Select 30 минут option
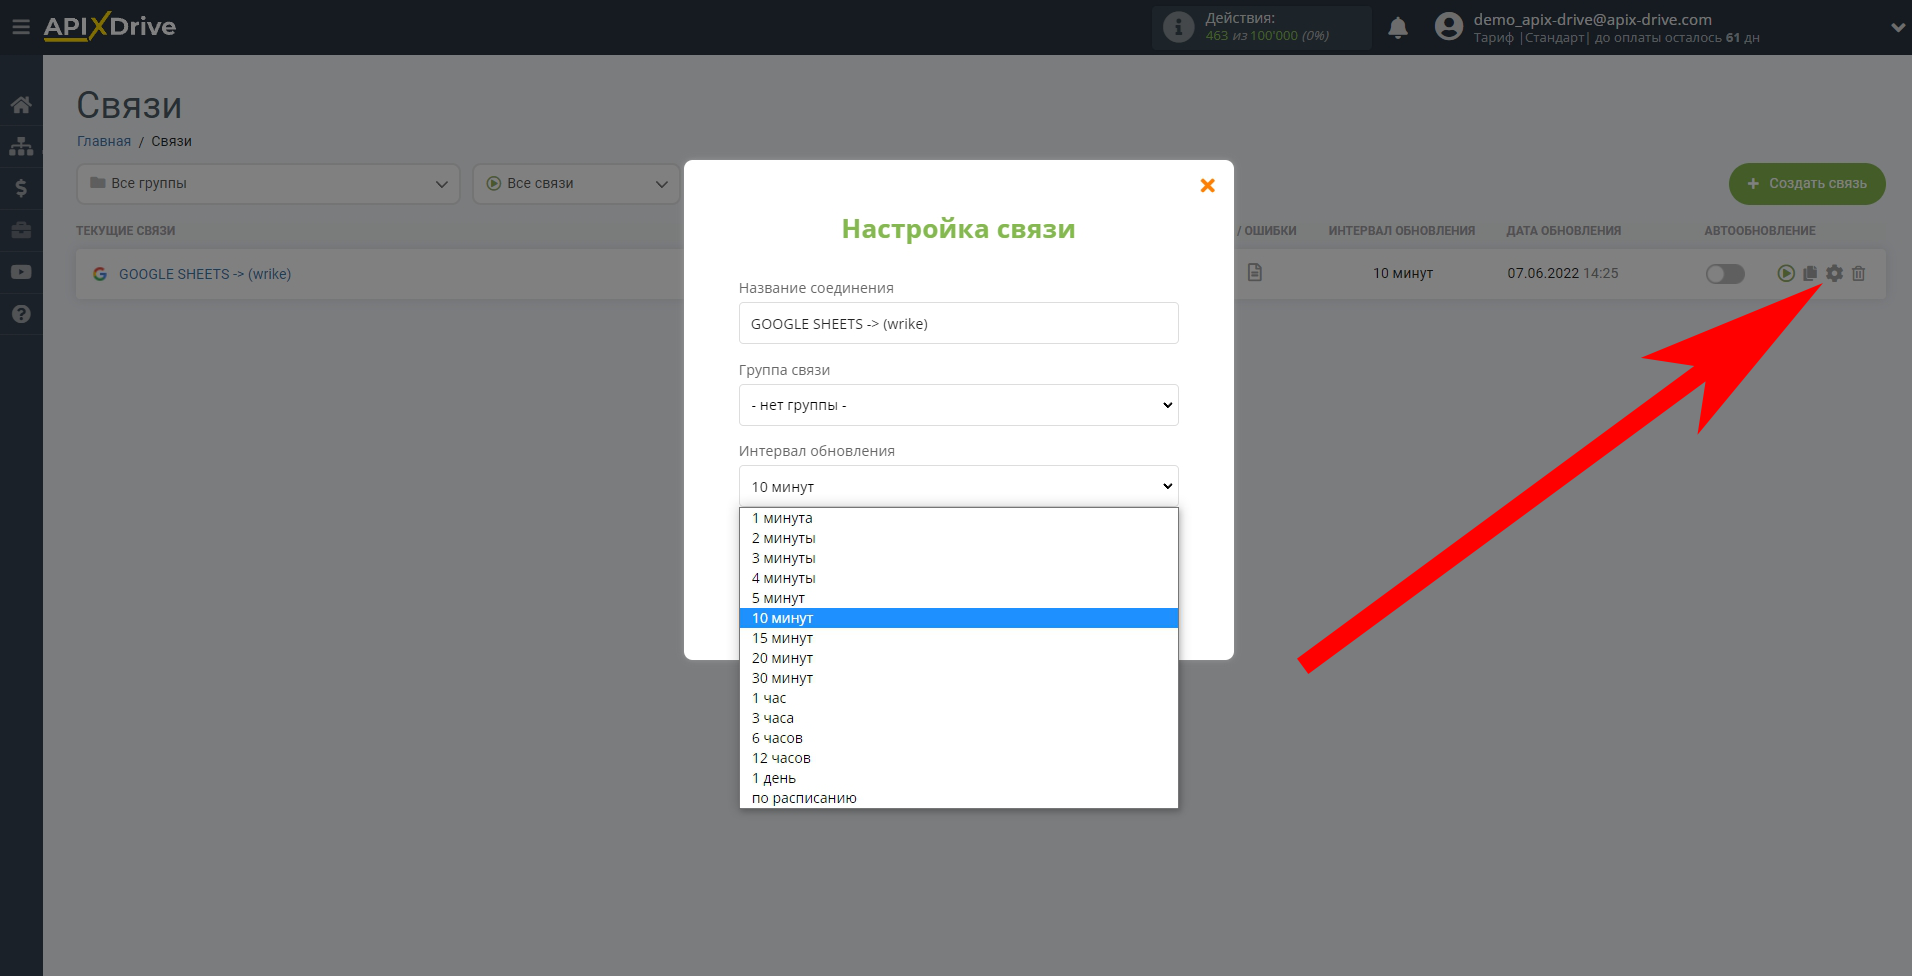Screen dimensions: 1912x976 coord(959,678)
